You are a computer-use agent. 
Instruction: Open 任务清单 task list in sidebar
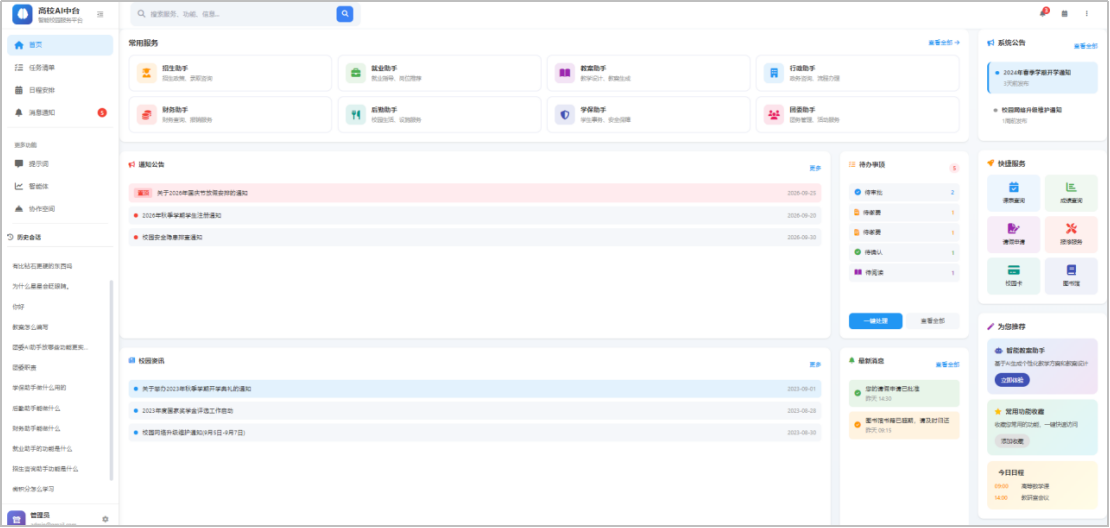pyautogui.click(x=60, y=67)
